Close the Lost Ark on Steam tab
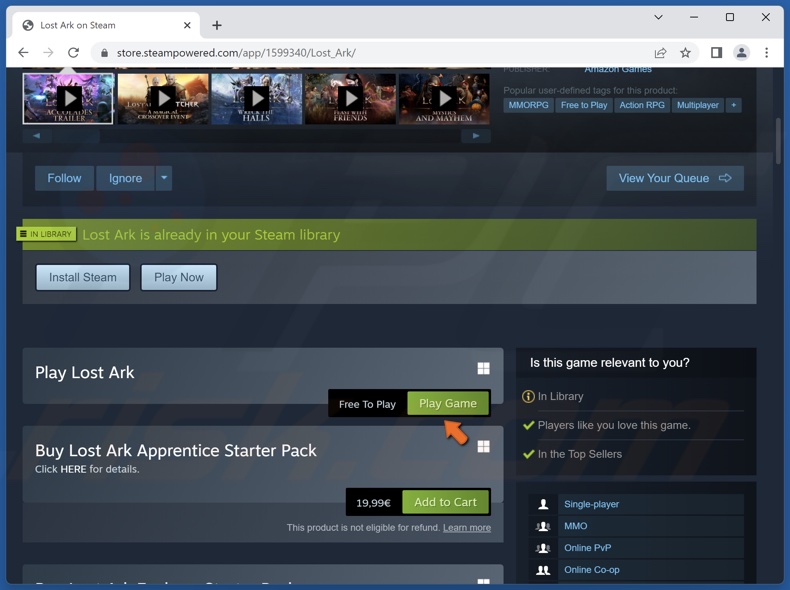 187,25
